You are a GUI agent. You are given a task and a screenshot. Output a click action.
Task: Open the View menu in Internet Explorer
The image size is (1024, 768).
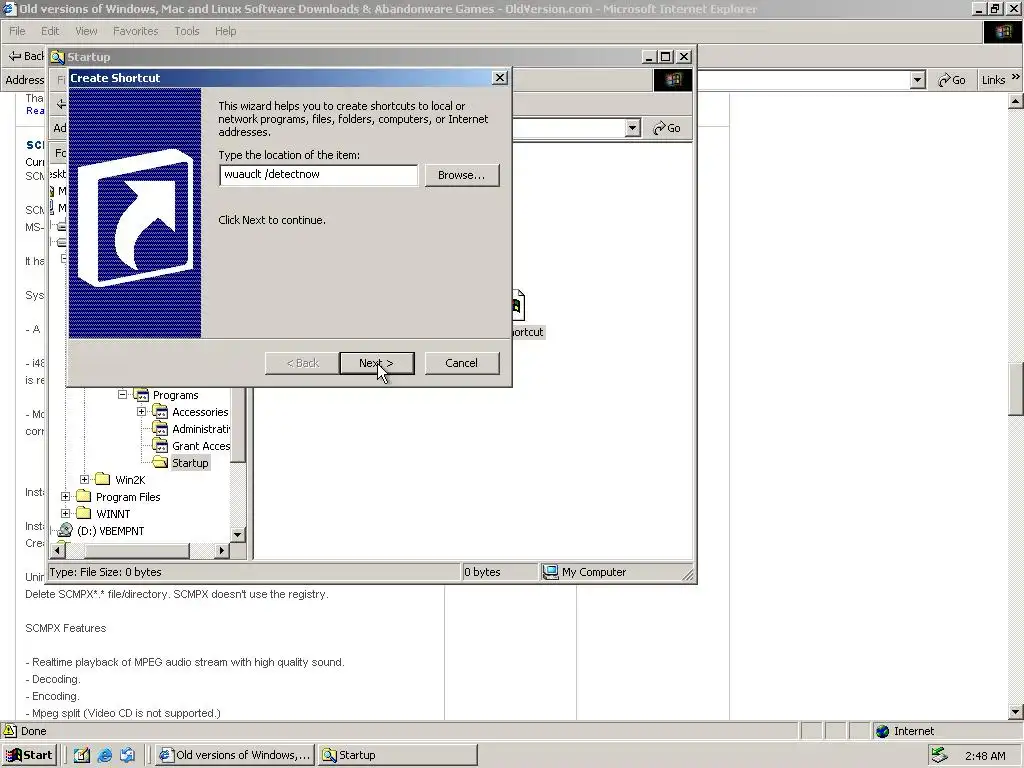point(86,31)
